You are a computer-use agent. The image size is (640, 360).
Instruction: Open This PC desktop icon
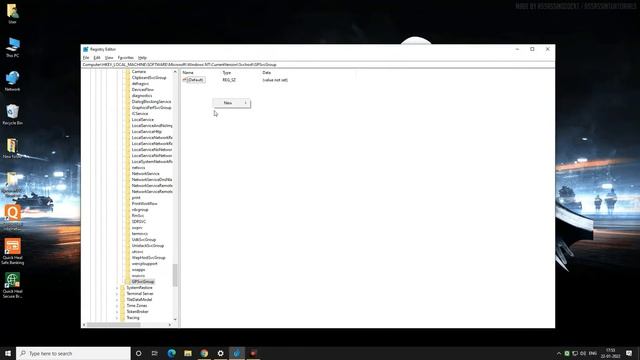(12, 47)
